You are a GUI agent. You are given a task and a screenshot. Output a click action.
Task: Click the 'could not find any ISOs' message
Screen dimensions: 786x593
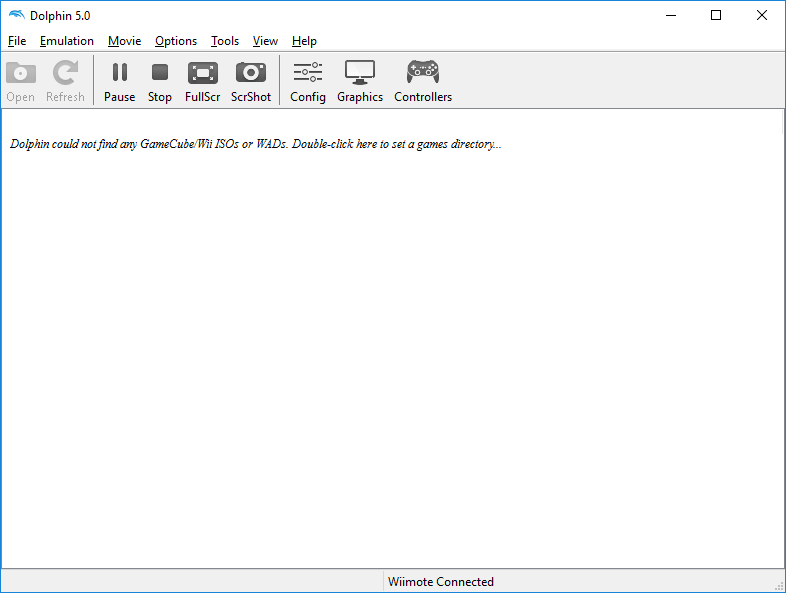click(256, 144)
